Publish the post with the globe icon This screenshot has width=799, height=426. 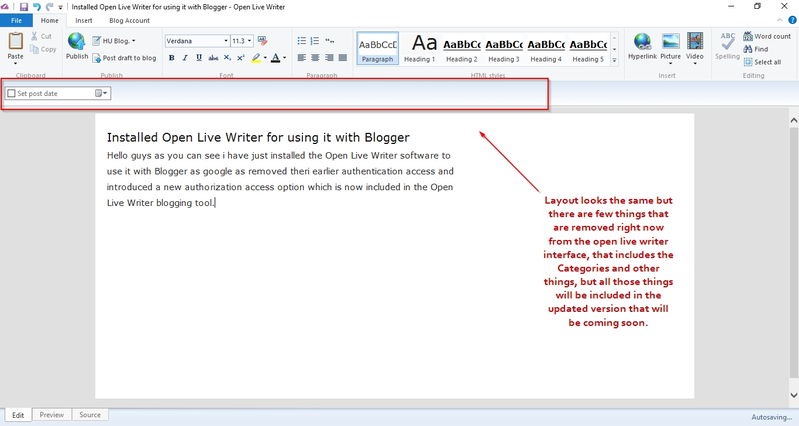[76, 46]
